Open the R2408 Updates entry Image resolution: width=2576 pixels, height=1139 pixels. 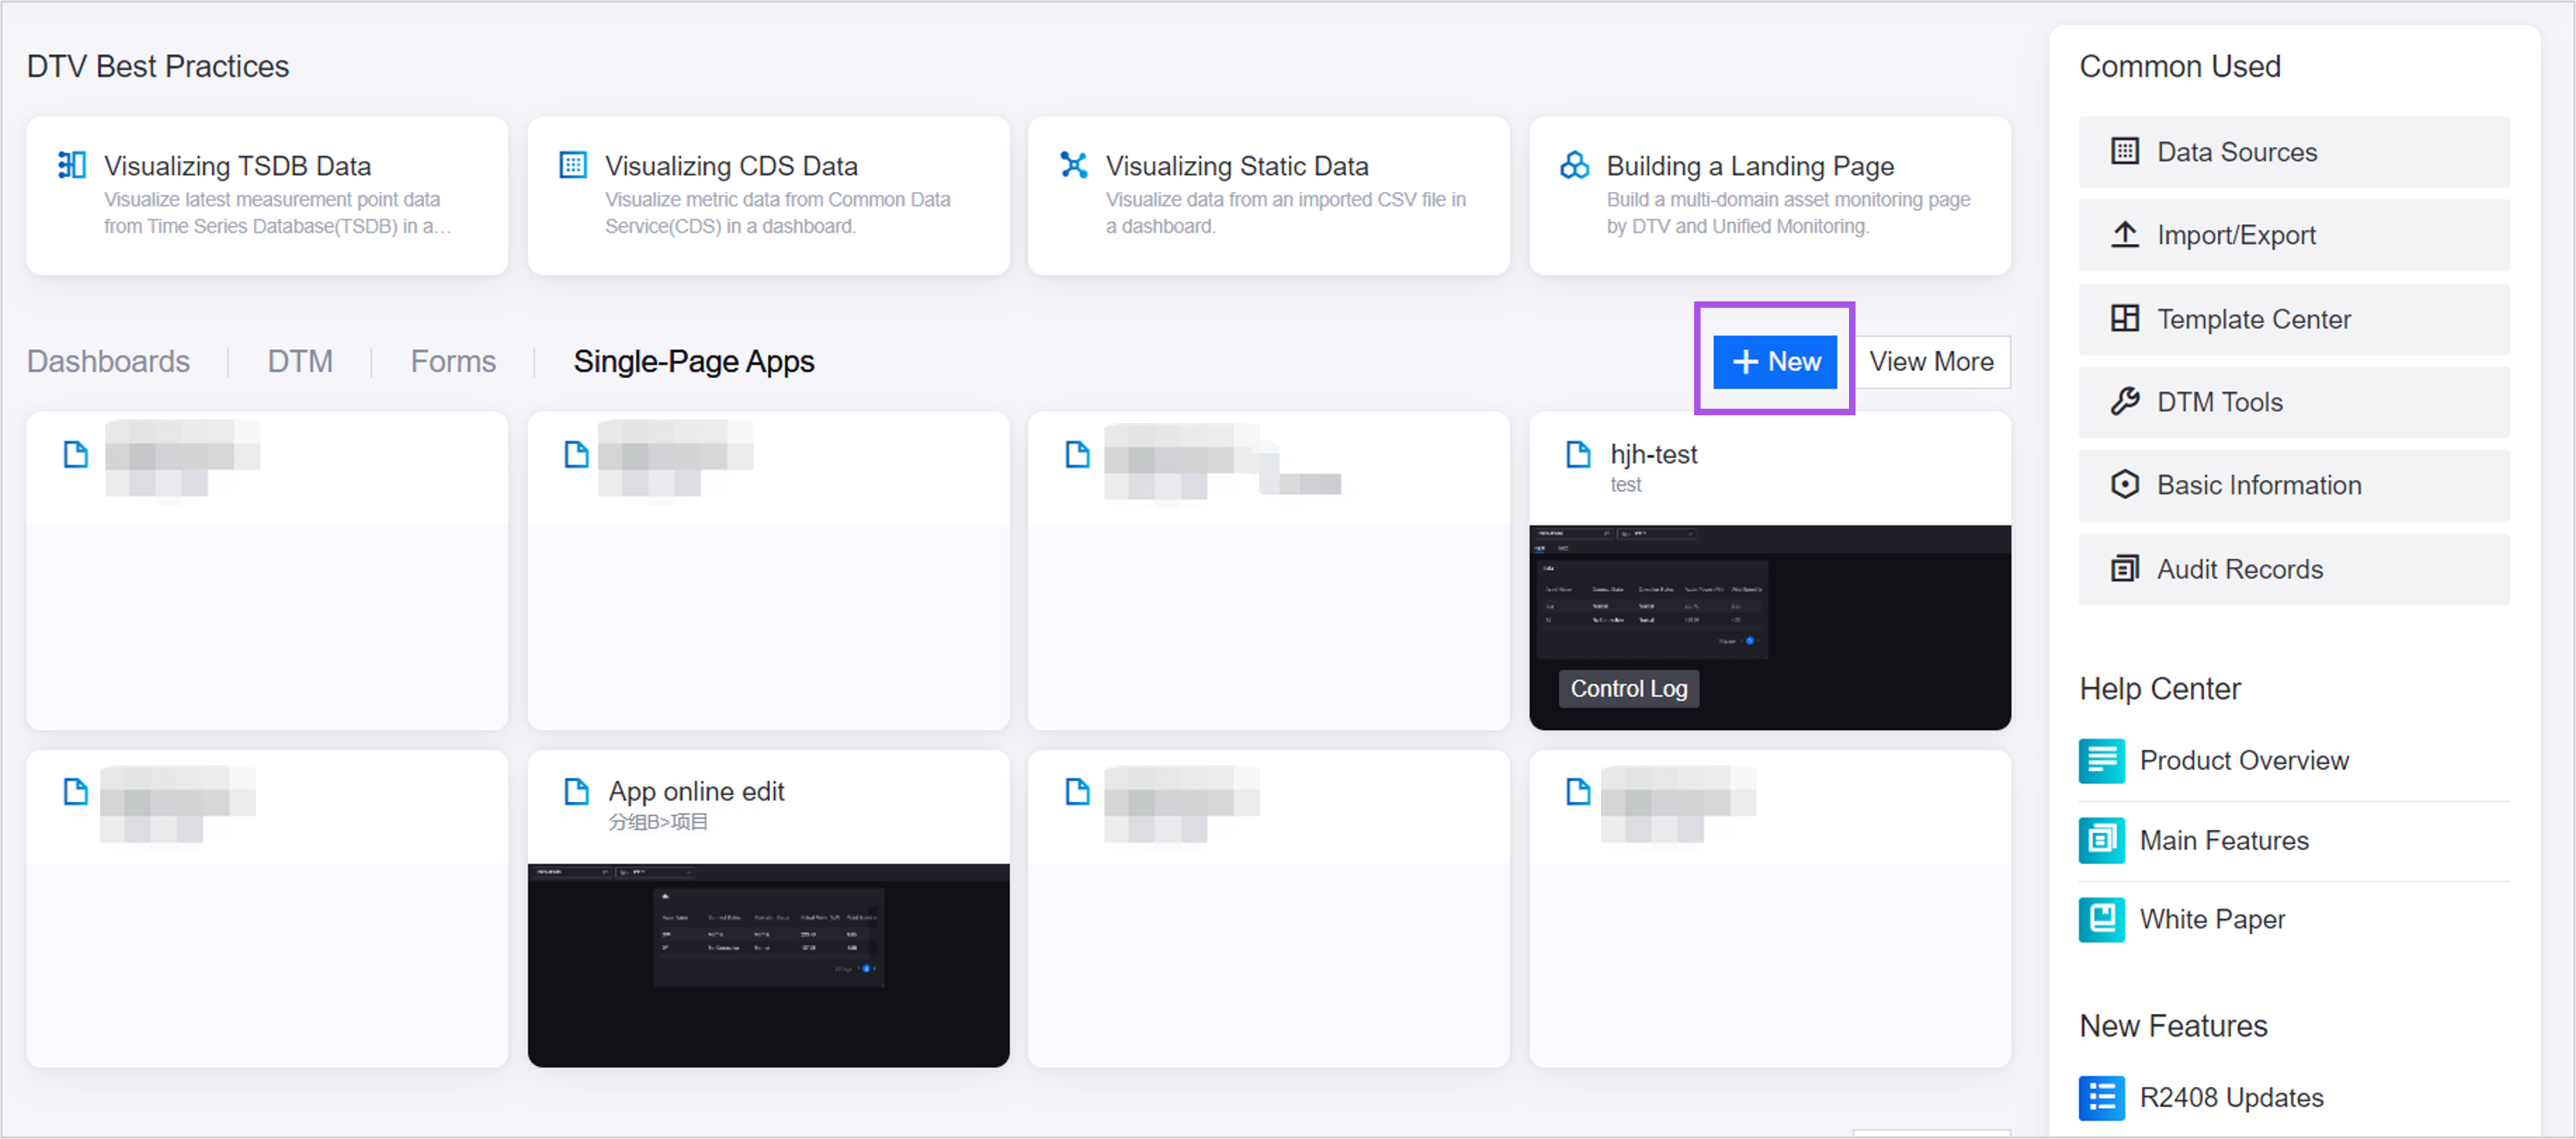point(2230,1097)
